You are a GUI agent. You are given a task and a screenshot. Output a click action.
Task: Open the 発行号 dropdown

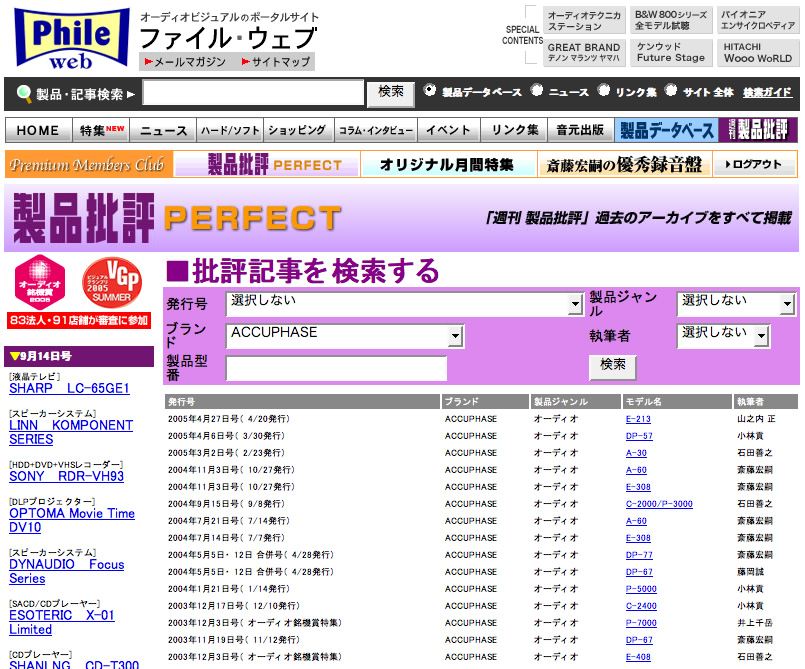coord(405,304)
